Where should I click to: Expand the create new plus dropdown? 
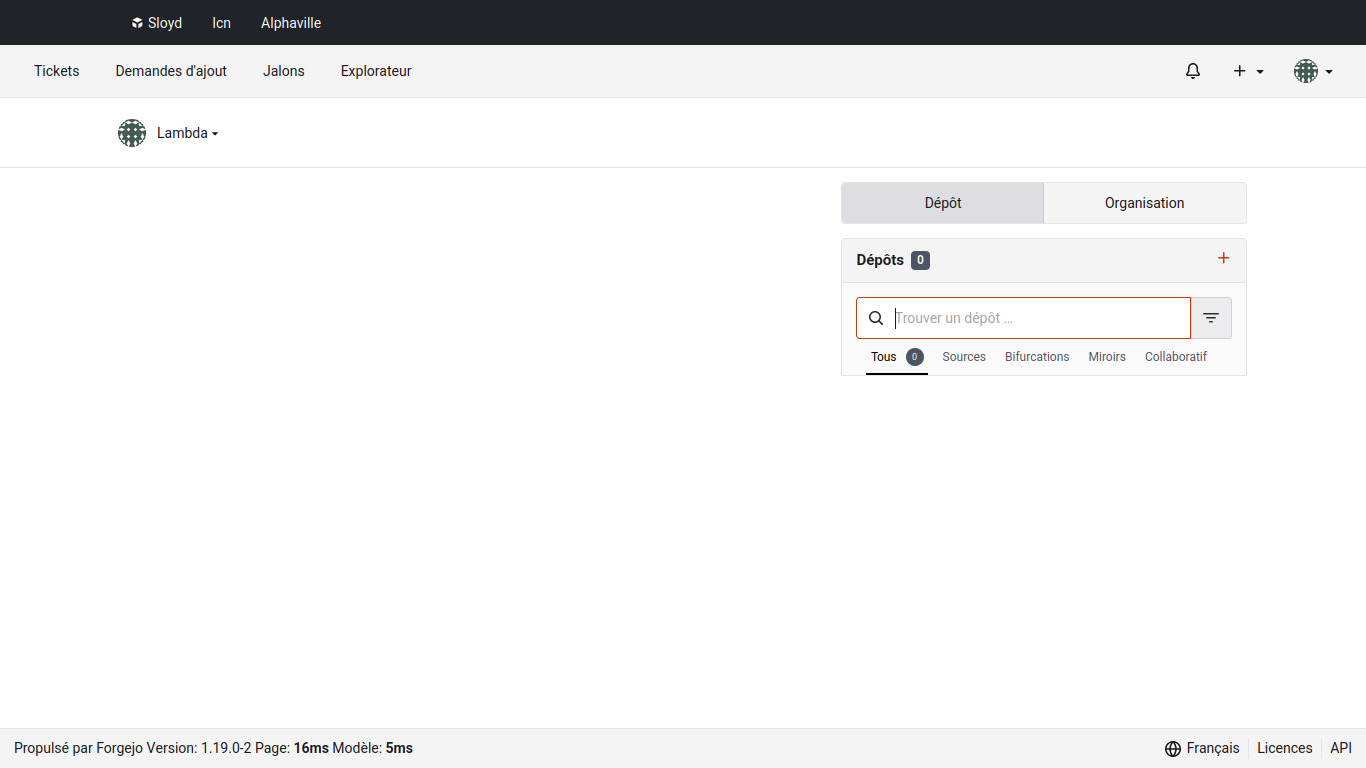pyautogui.click(x=1248, y=71)
